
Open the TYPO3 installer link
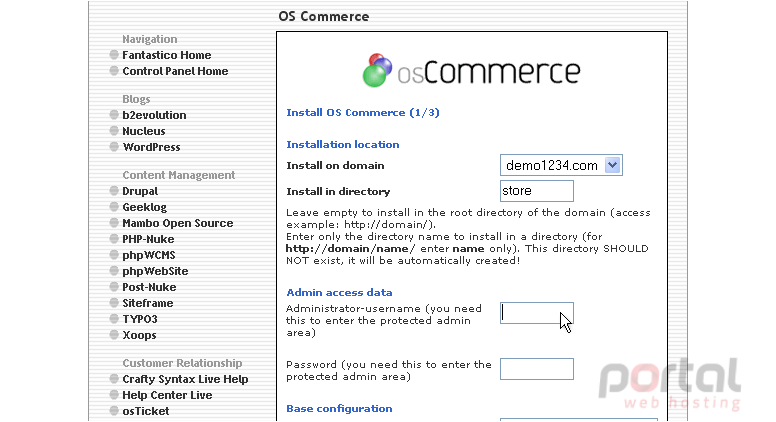140,319
